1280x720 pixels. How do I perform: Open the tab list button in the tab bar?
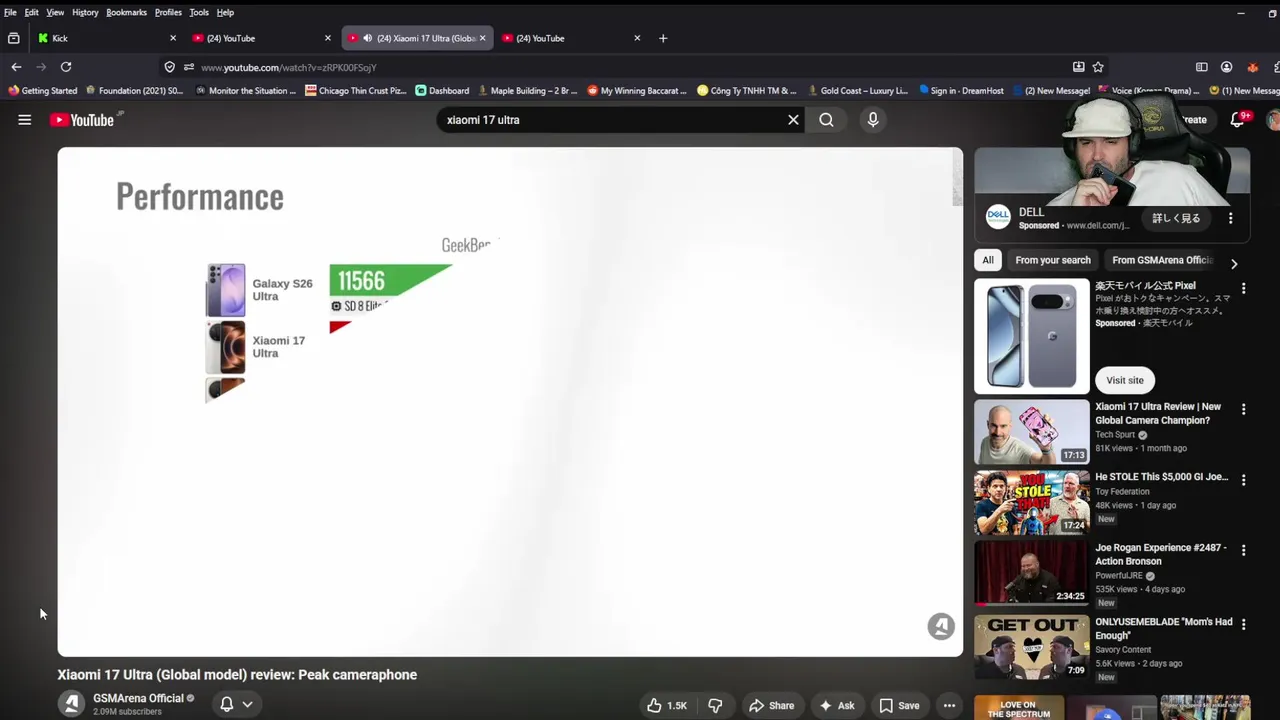point(13,38)
